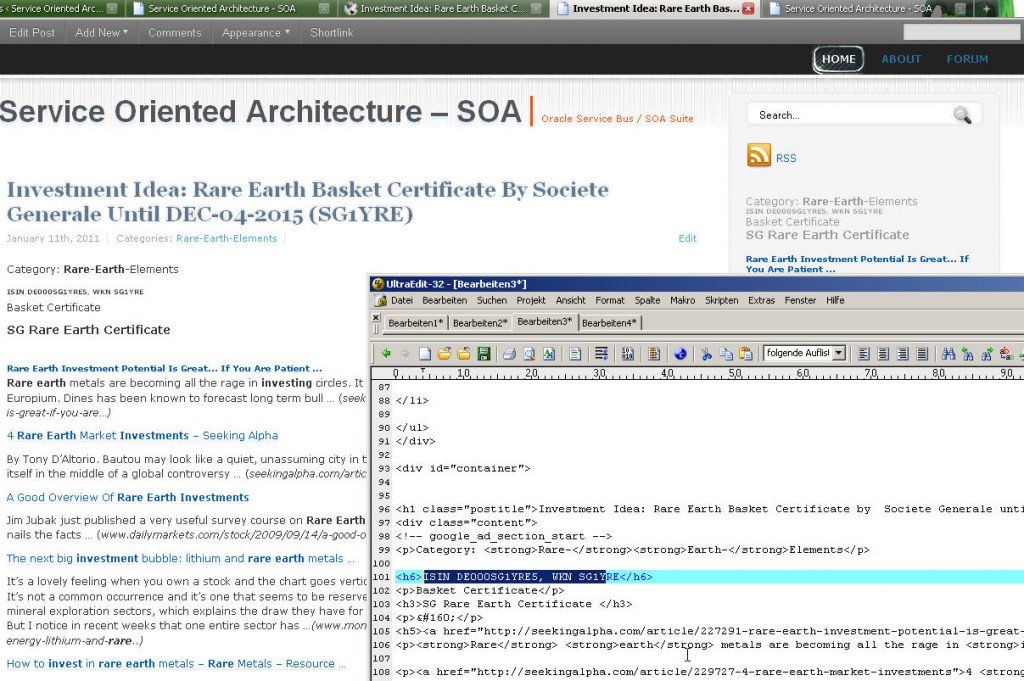1024x681 pixels.
Task: Click Comments in admin bar
Action: 174,32
